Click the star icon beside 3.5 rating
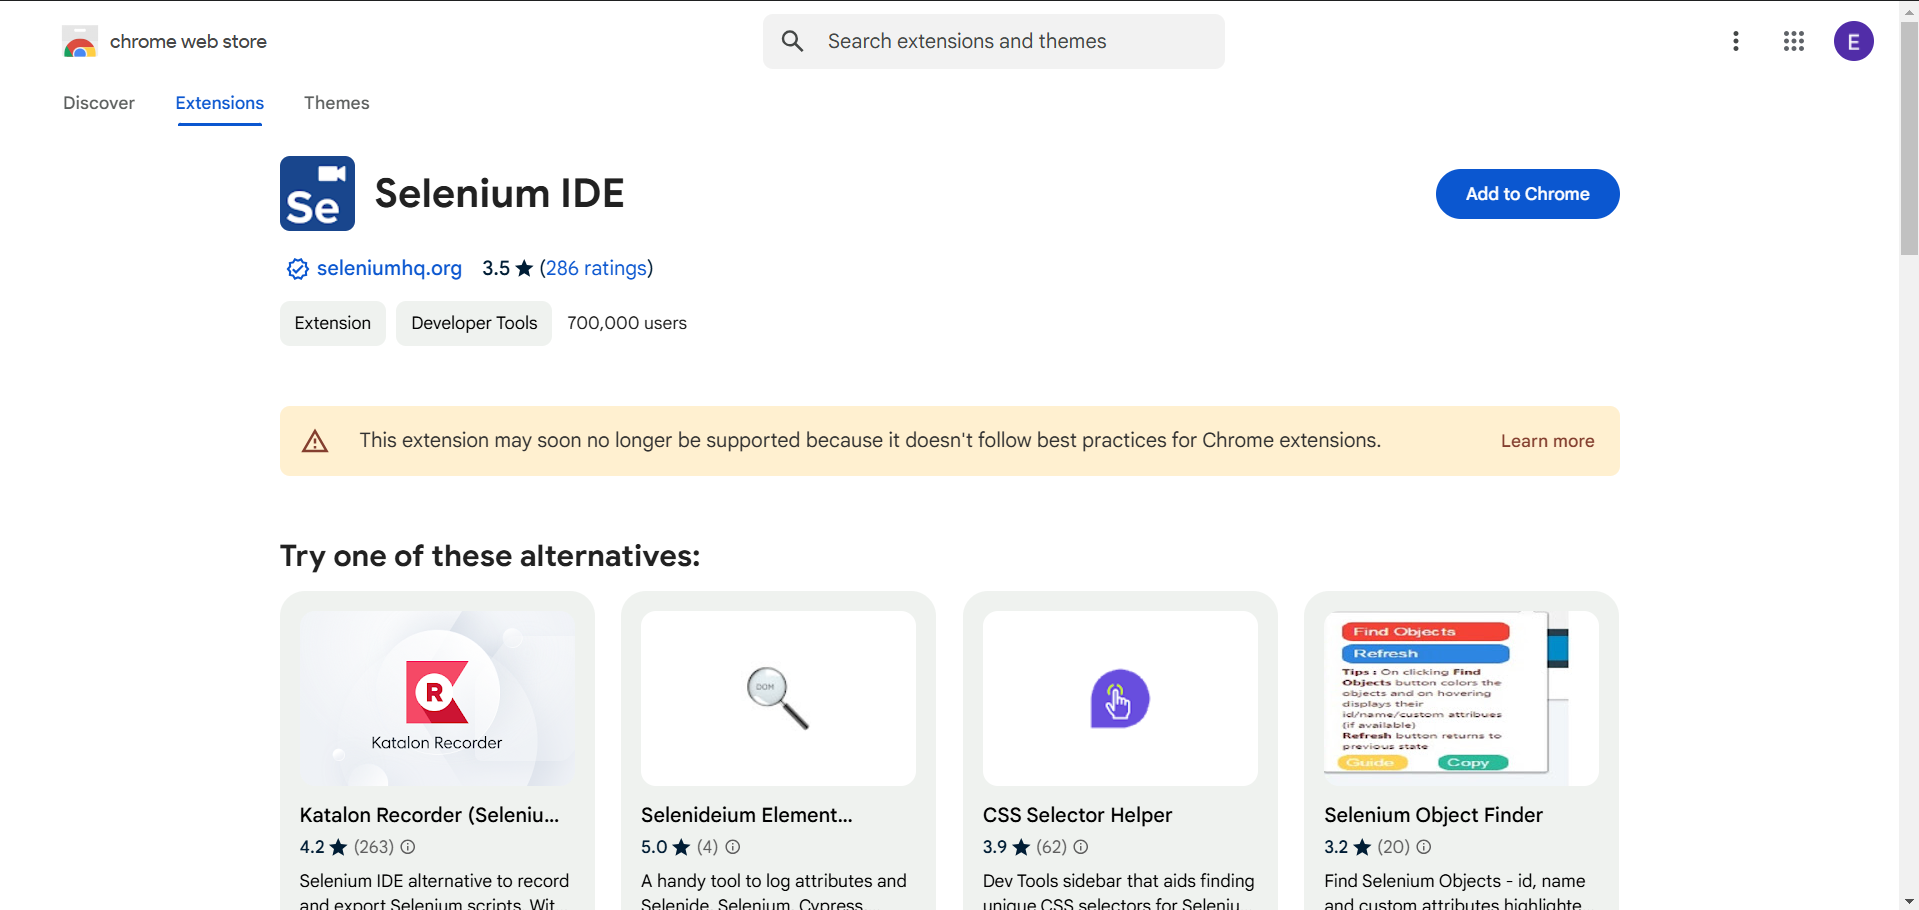The image size is (1919, 910). pos(524,268)
